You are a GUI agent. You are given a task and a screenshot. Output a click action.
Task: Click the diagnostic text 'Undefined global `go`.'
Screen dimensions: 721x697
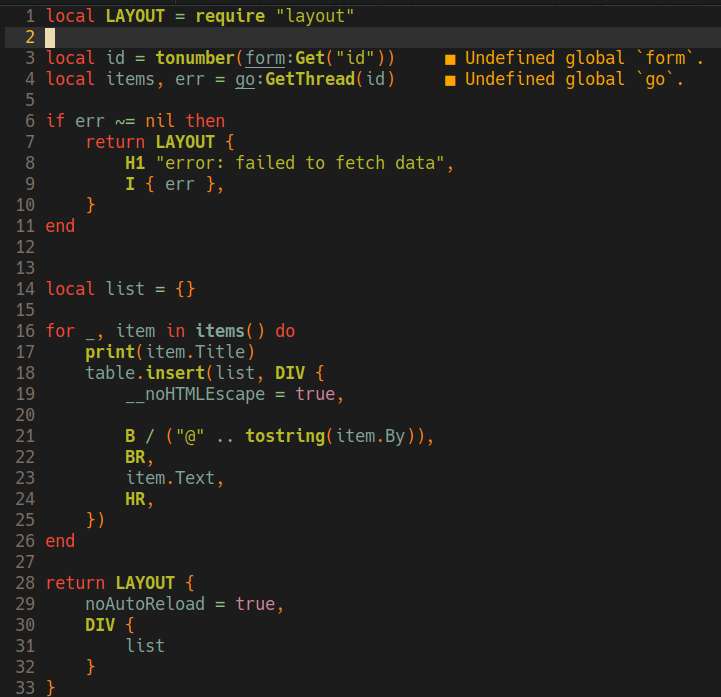pyautogui.click(x=573, y=79)
